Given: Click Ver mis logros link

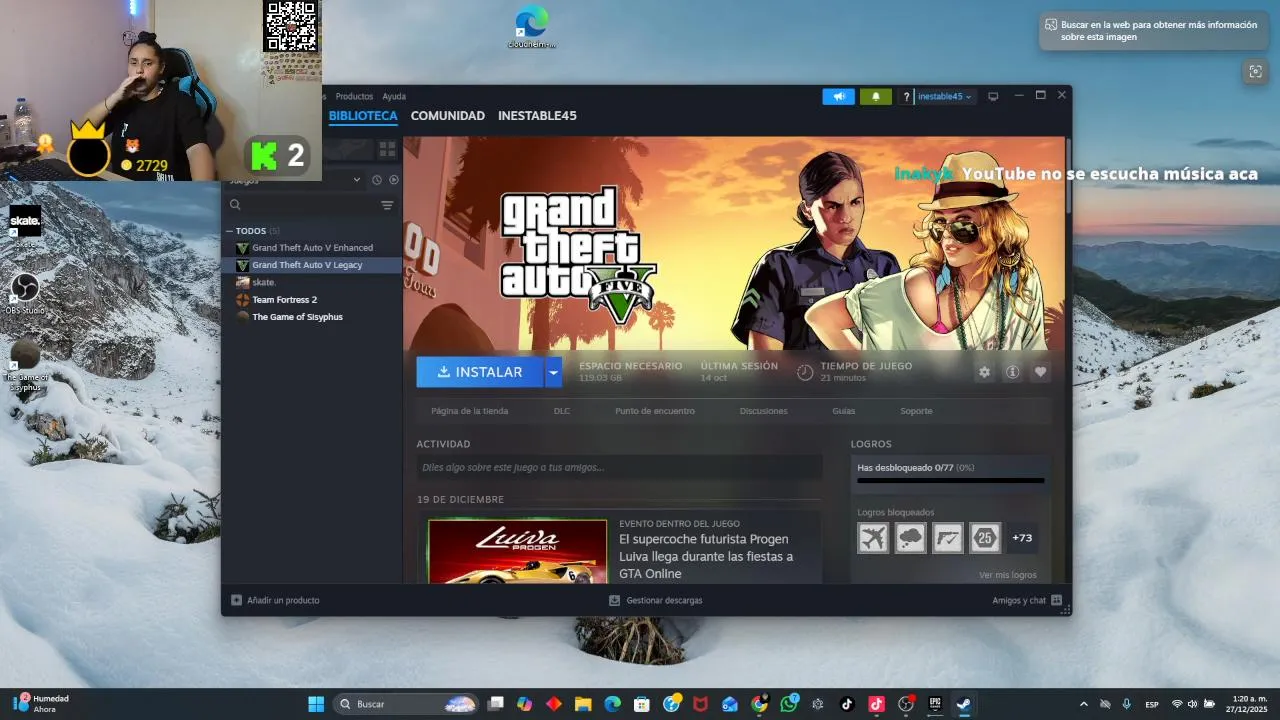Looking at the screenshot, I should click(x=1008, y=575).
